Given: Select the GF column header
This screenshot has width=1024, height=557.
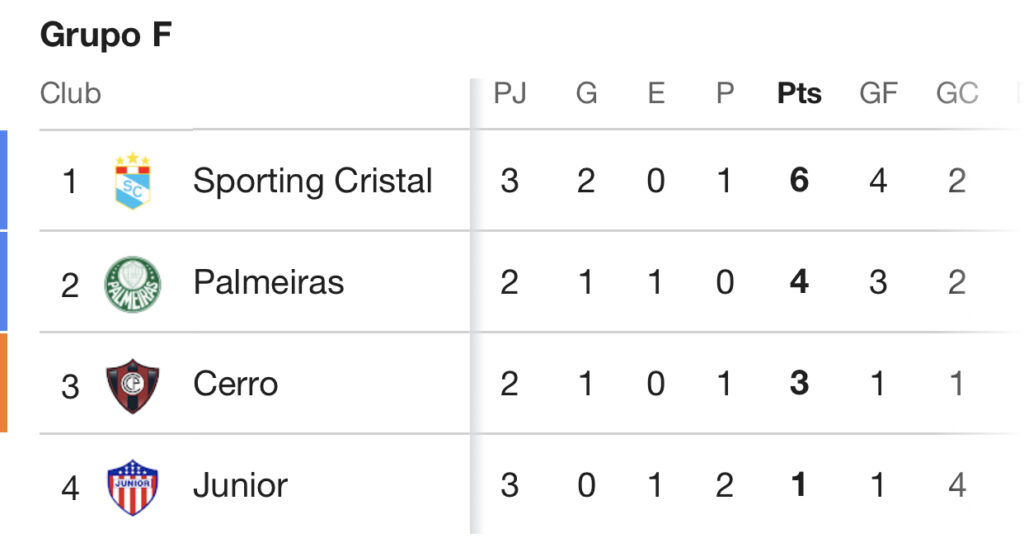Looking at the screenshot, I should point(878,93).
